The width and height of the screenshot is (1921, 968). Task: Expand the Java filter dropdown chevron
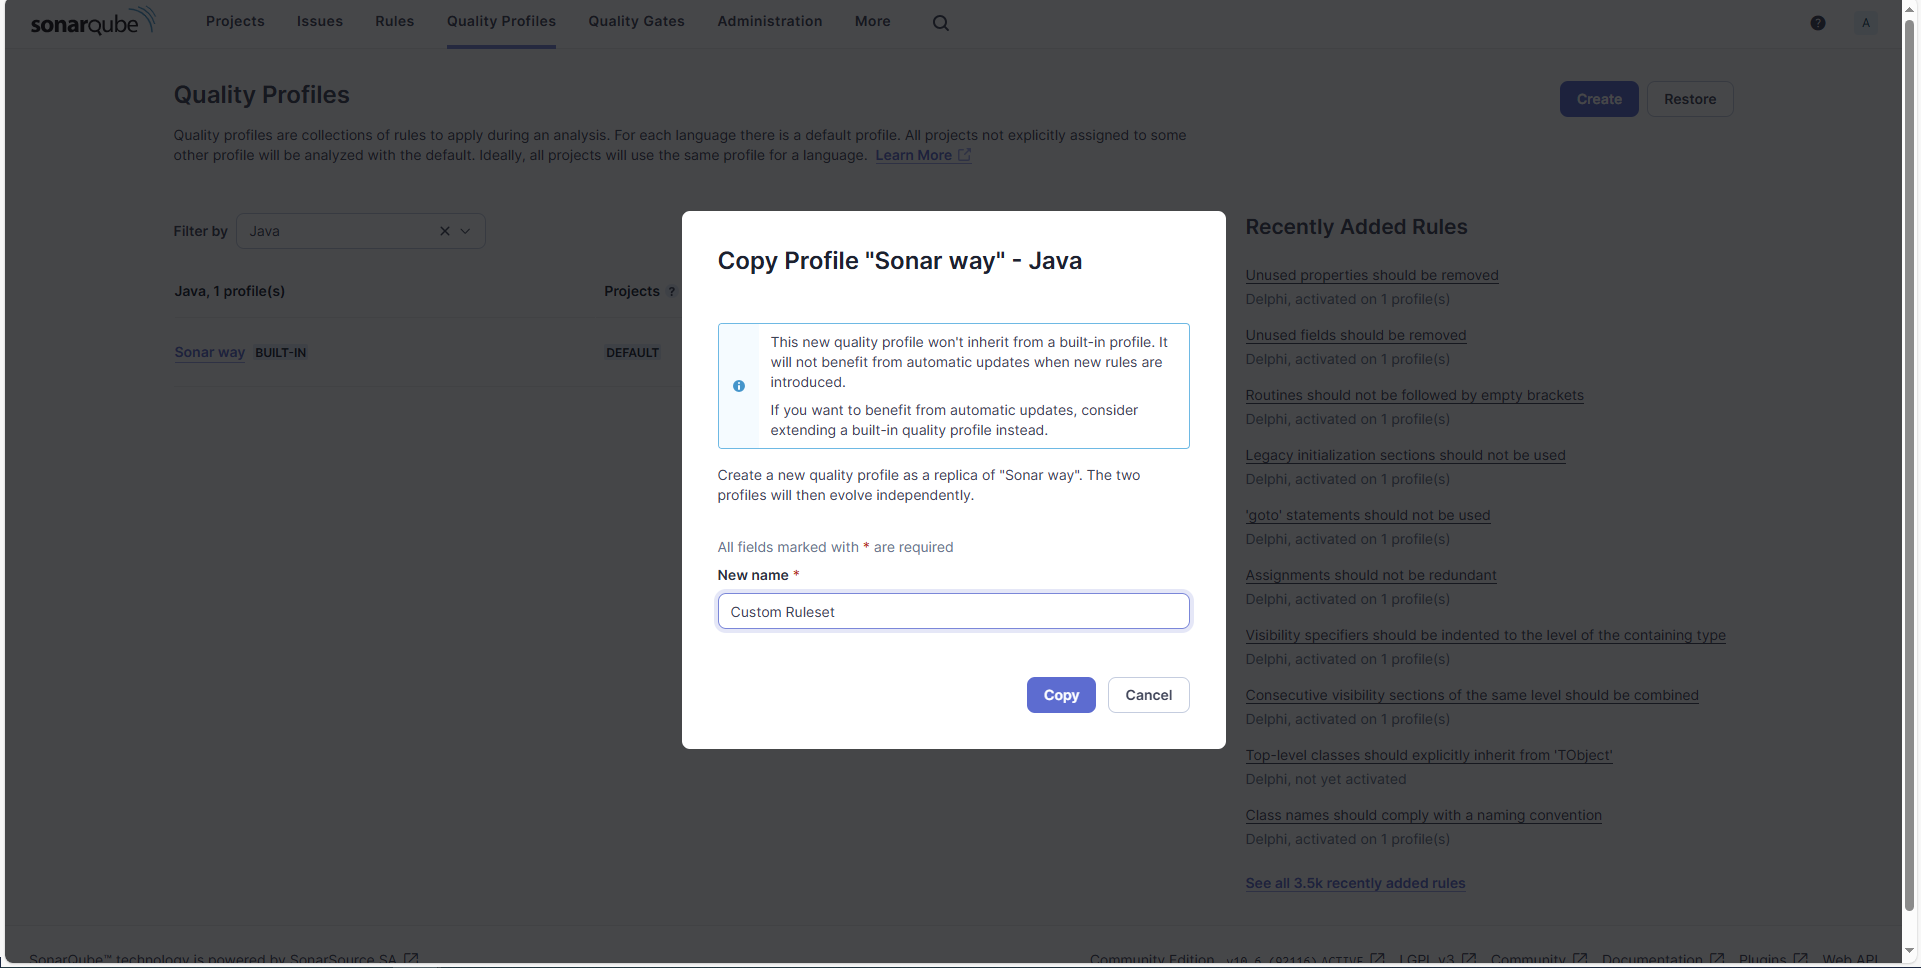[x=465, y=231]
